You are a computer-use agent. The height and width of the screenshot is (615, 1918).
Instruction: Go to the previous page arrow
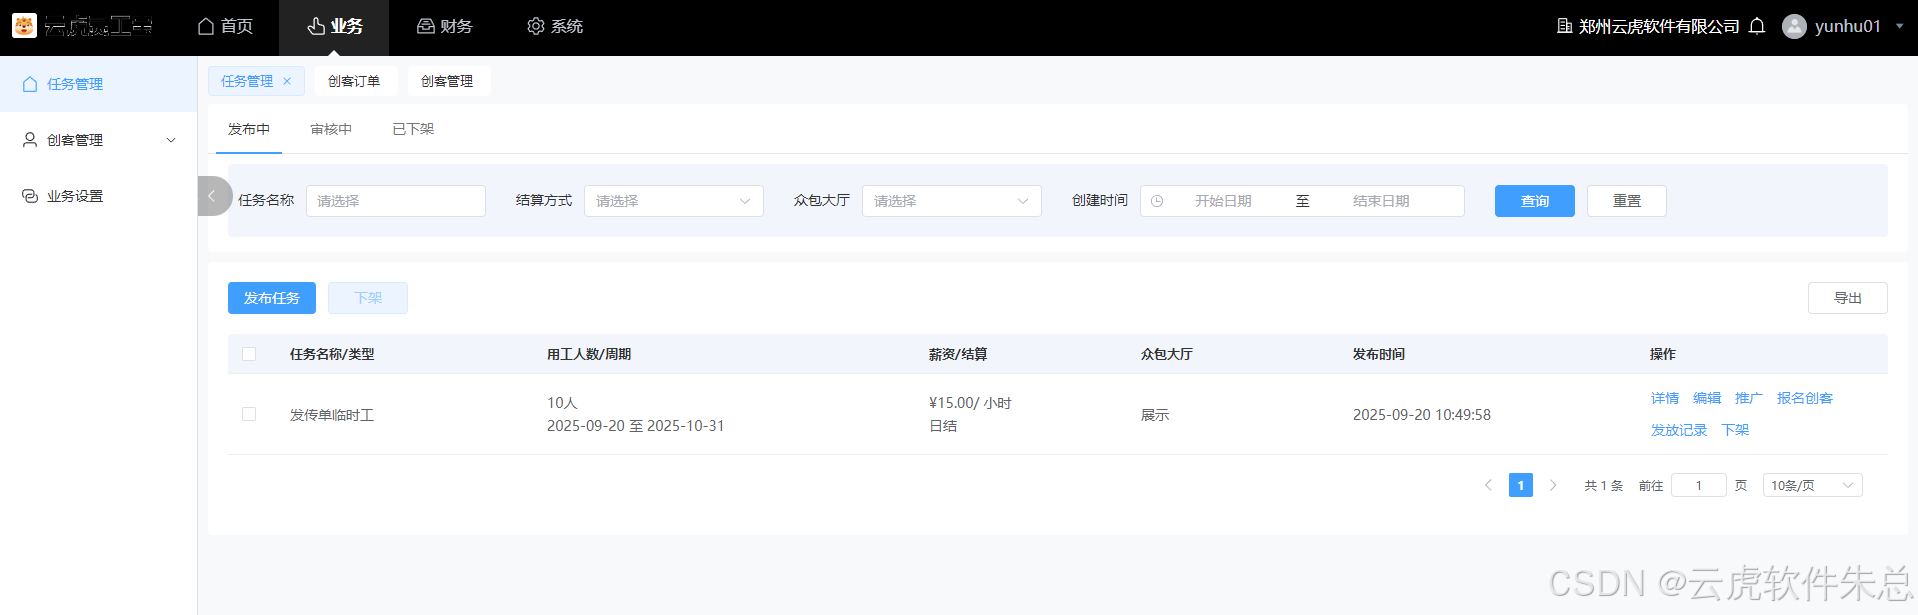[1488, 485]
